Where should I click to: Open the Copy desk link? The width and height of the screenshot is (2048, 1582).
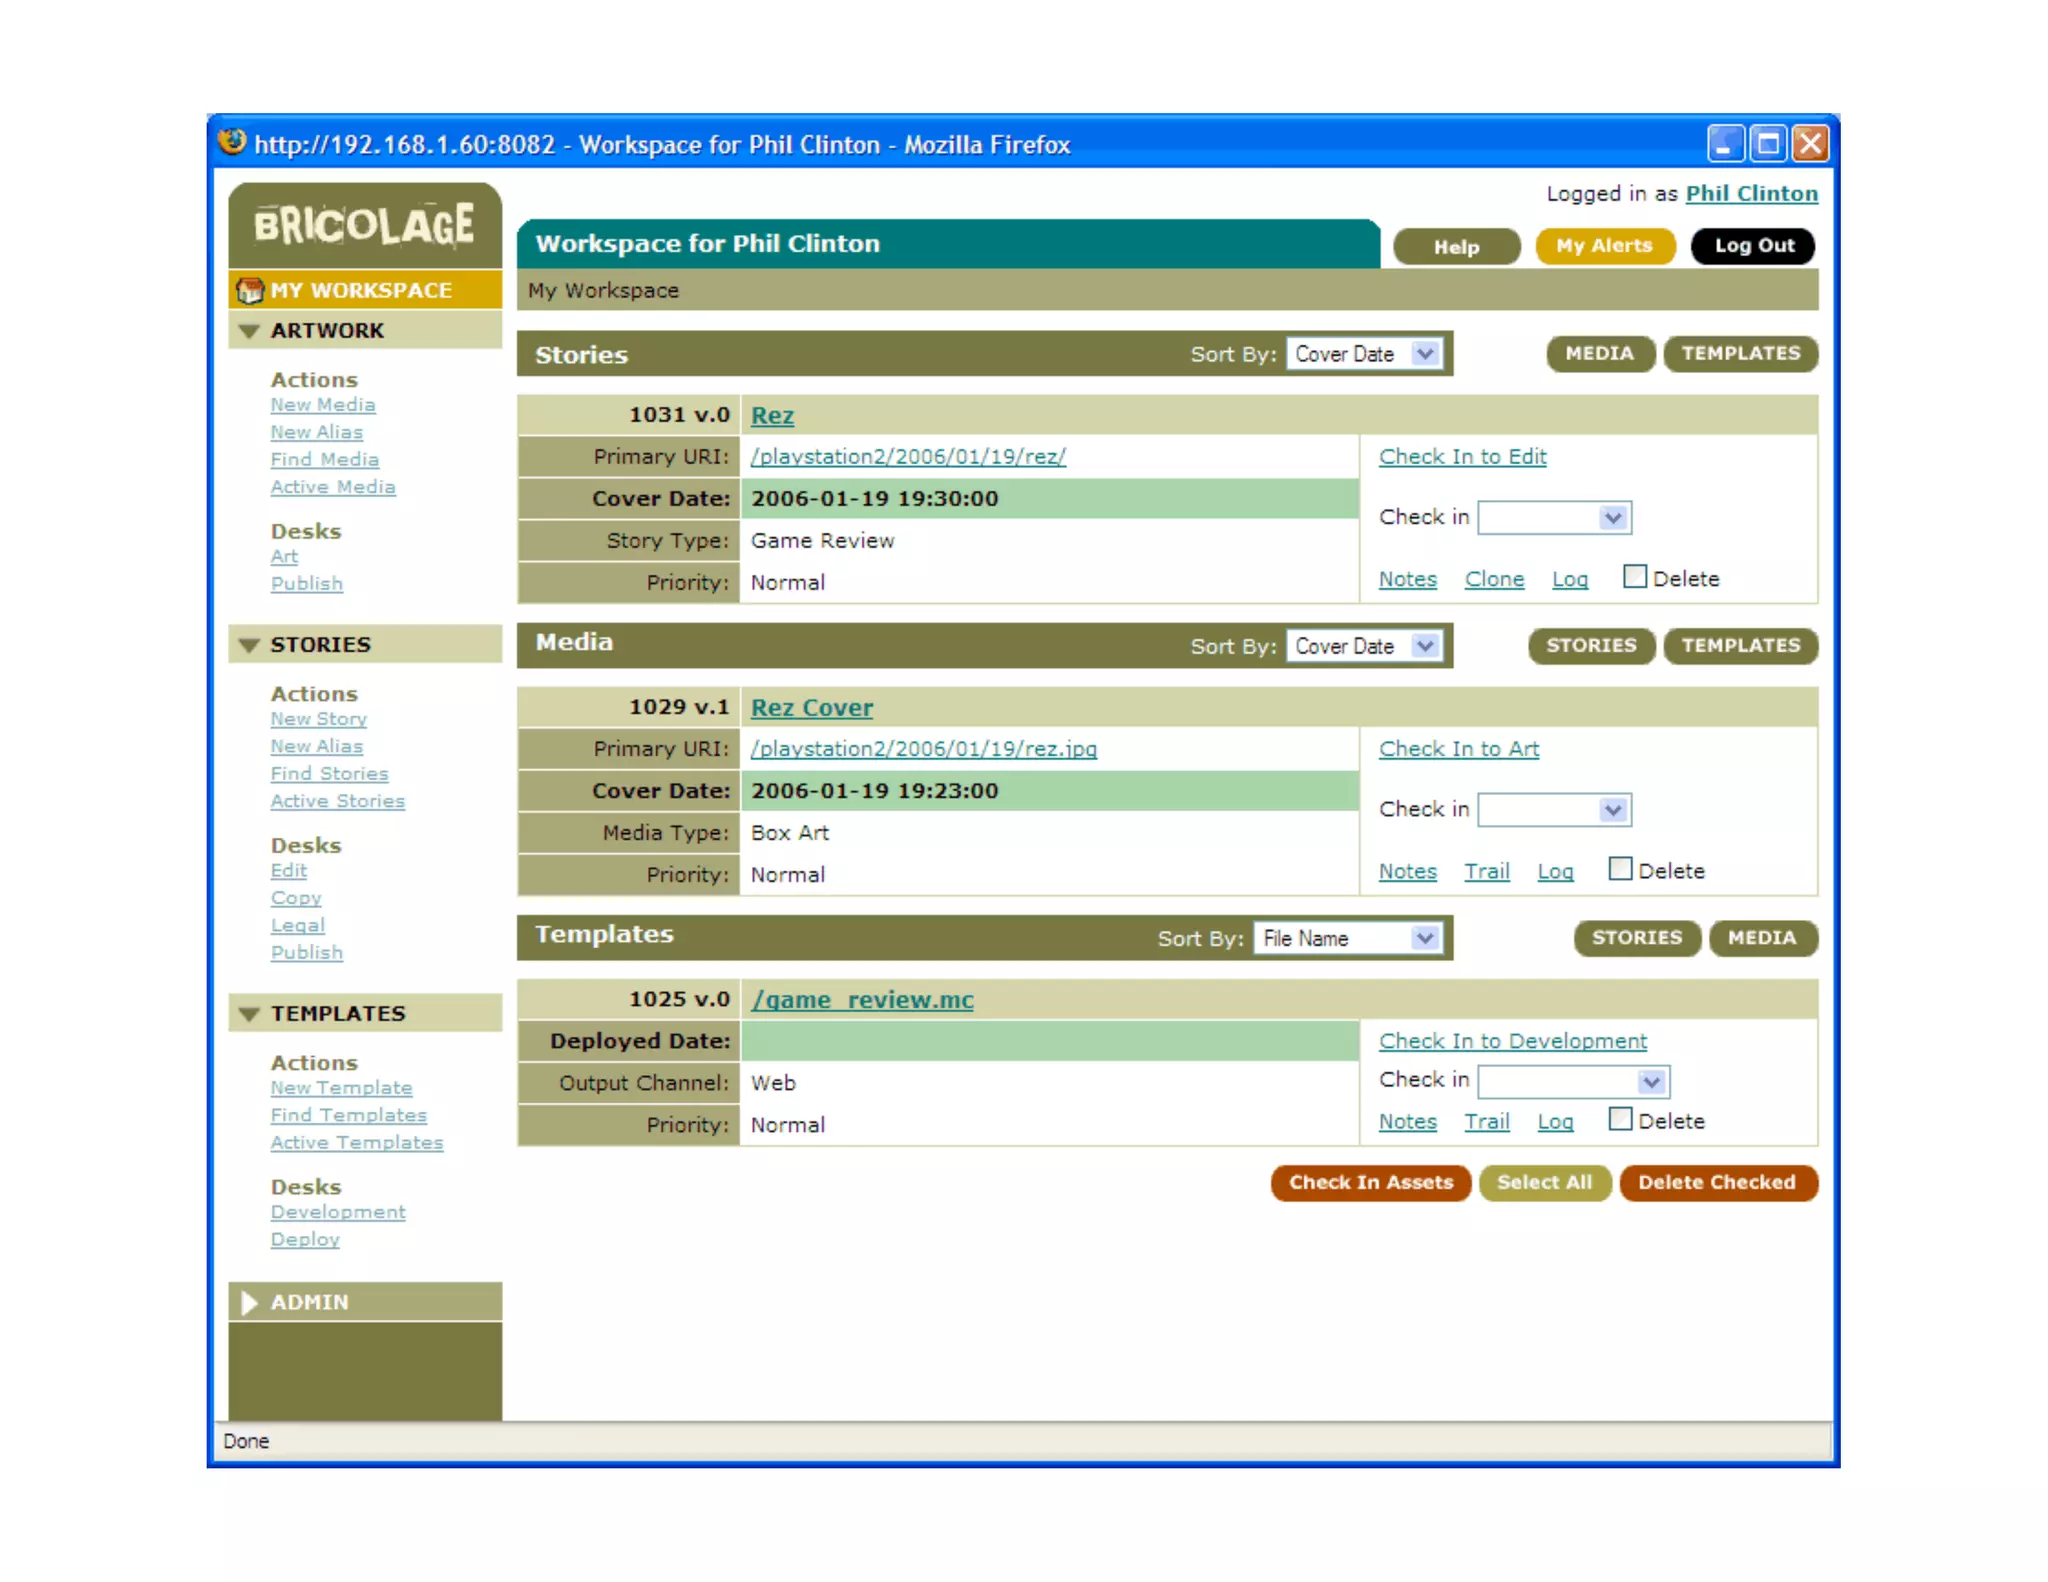pyautogui.click(x=296, y=898)
